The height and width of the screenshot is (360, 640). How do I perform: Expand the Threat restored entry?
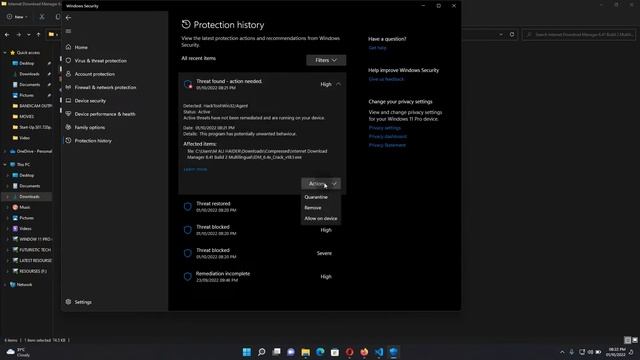coord(262,207)
